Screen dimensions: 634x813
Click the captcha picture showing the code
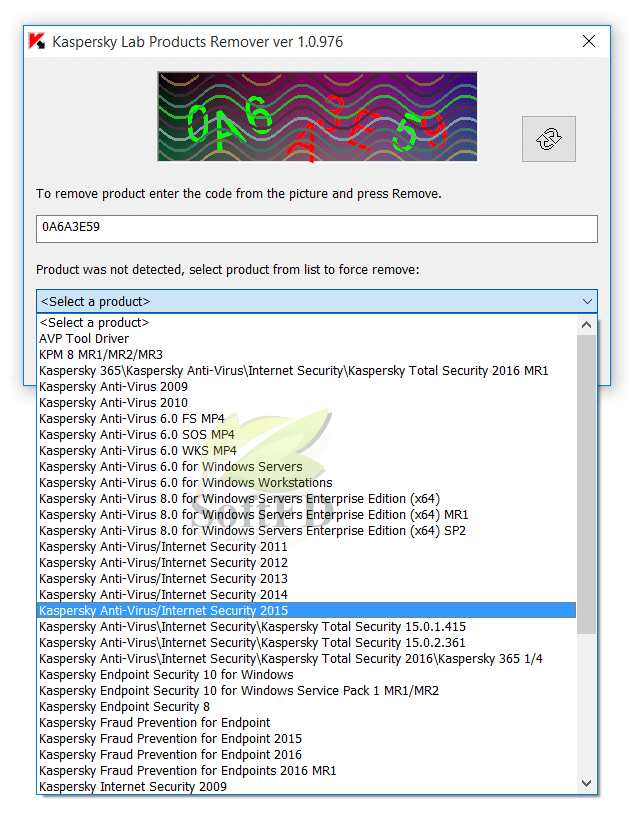317,117
